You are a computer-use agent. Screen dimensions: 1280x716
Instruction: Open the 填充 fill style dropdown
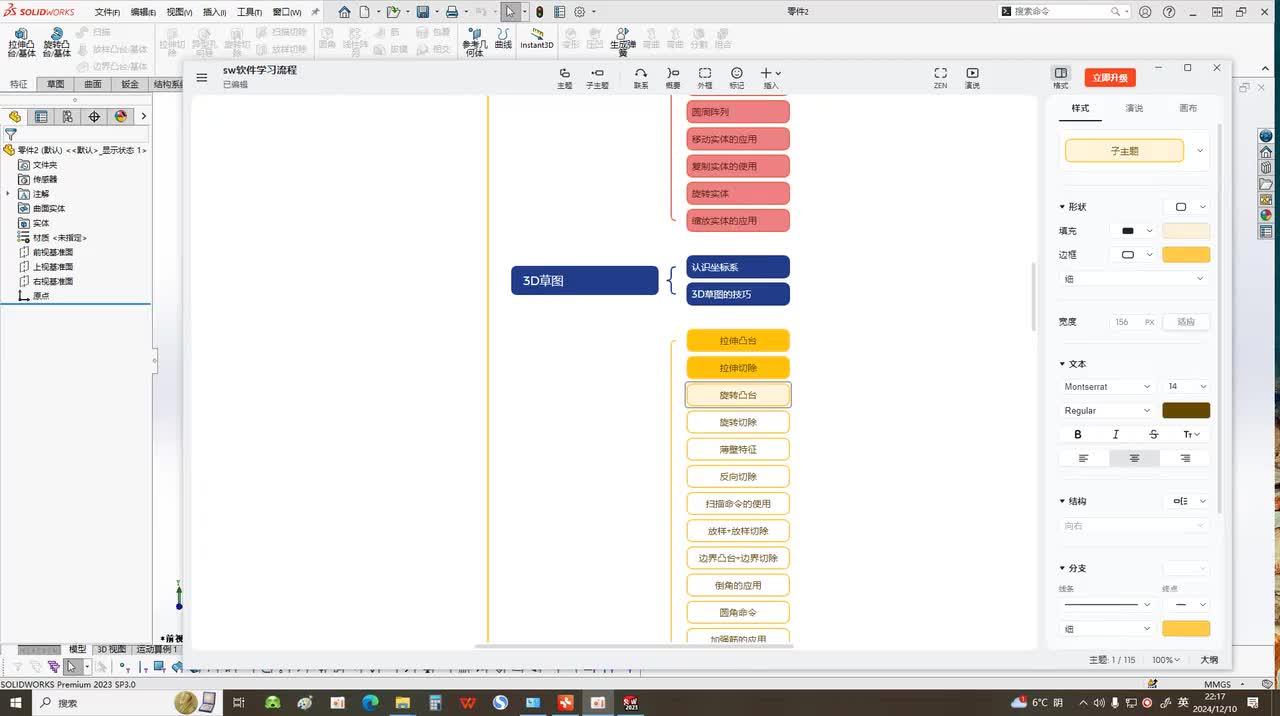[1134, 231]
